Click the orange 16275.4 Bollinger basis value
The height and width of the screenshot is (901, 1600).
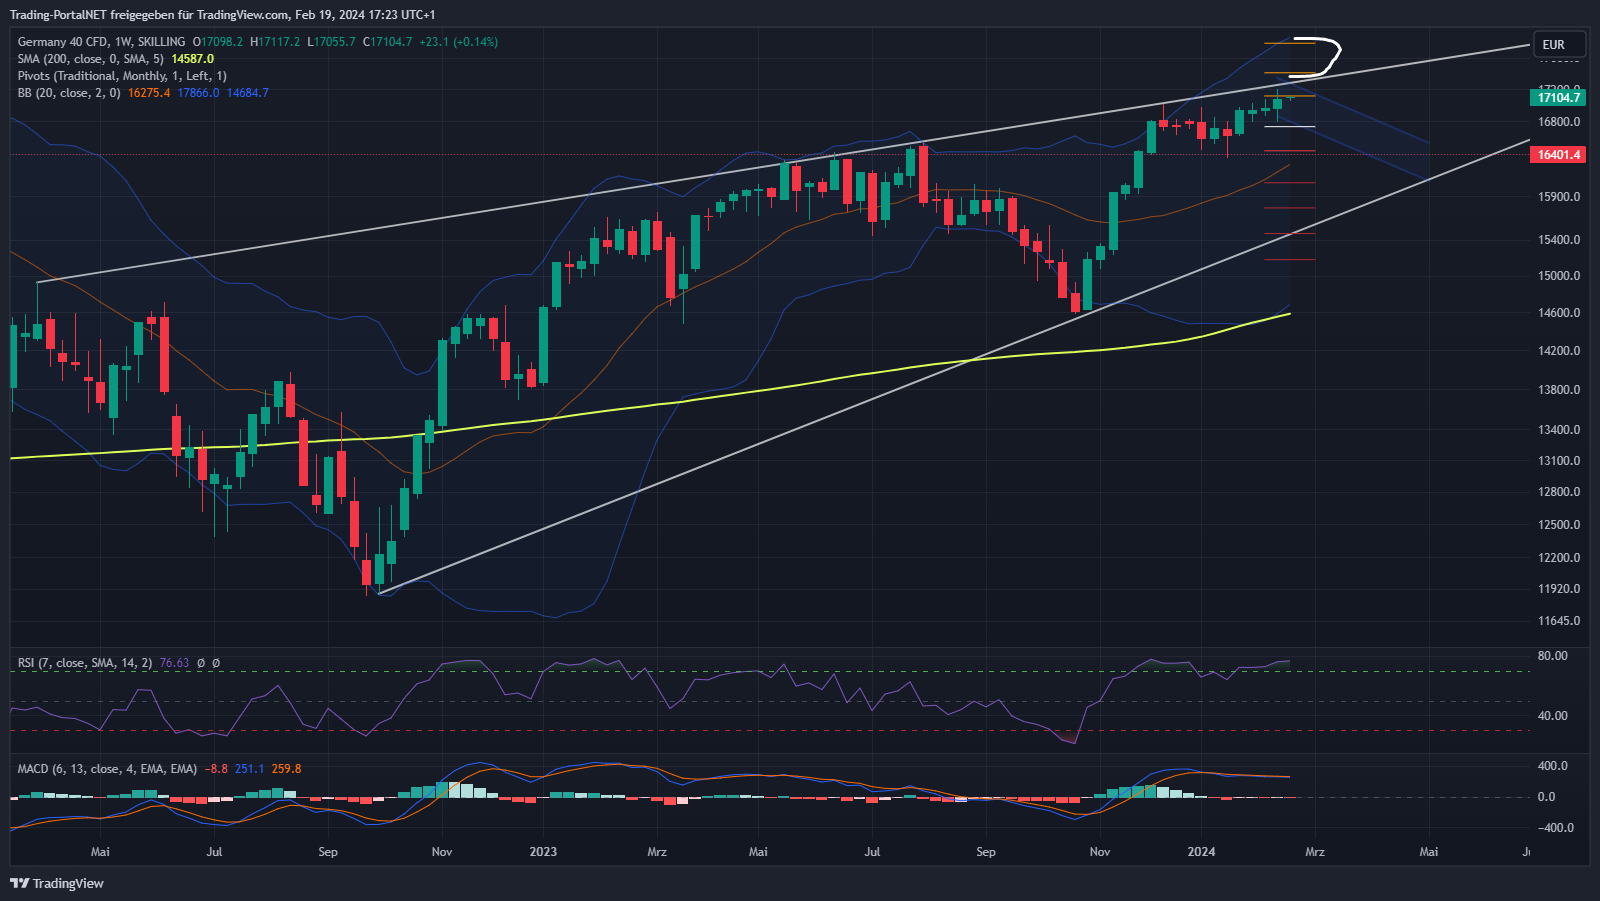[x=149, y=93]
